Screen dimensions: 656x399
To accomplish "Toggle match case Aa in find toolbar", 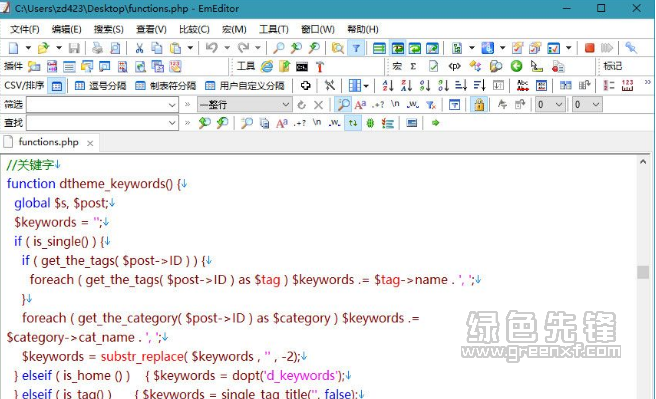I will 282,123.
